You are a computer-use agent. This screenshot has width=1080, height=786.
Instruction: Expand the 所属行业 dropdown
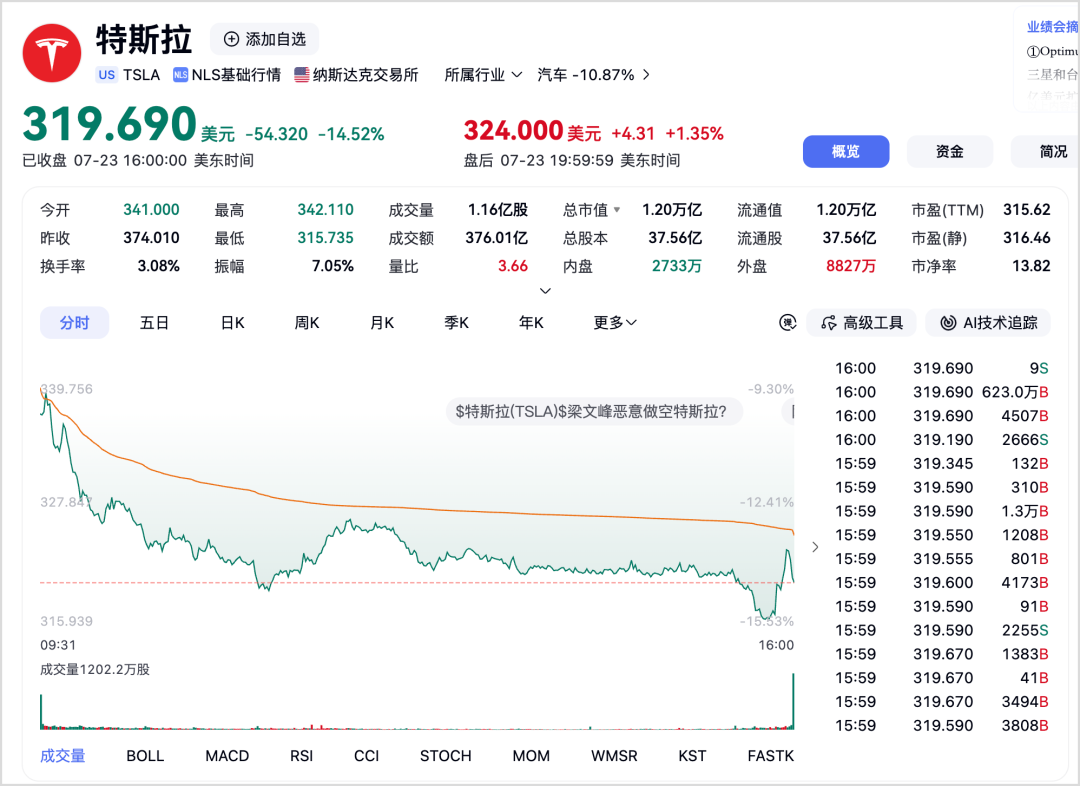(x=483, y=74)
